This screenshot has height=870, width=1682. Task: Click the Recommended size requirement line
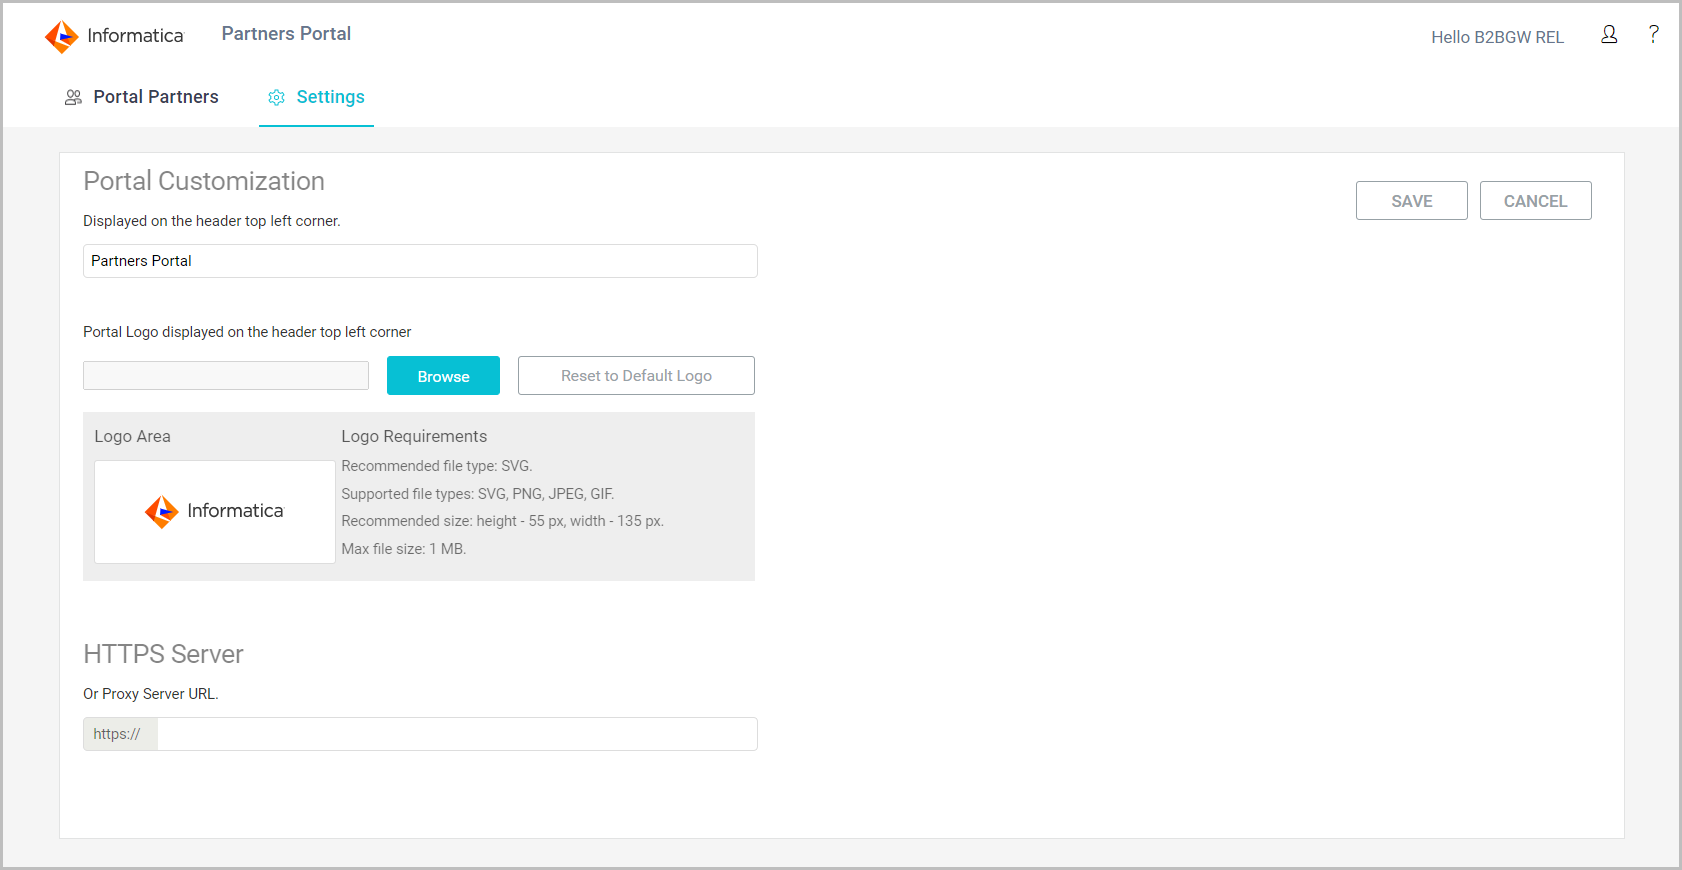pyautogui.click(x=503, y=521)
